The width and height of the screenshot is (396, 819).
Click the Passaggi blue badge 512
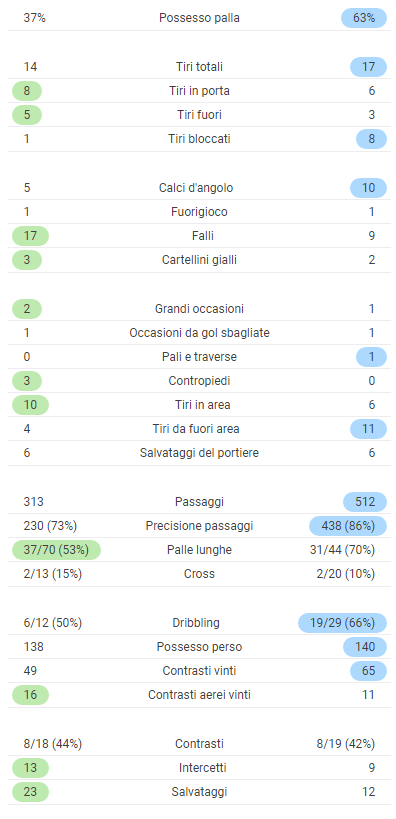pyautogui.click(x=365, y=502)
